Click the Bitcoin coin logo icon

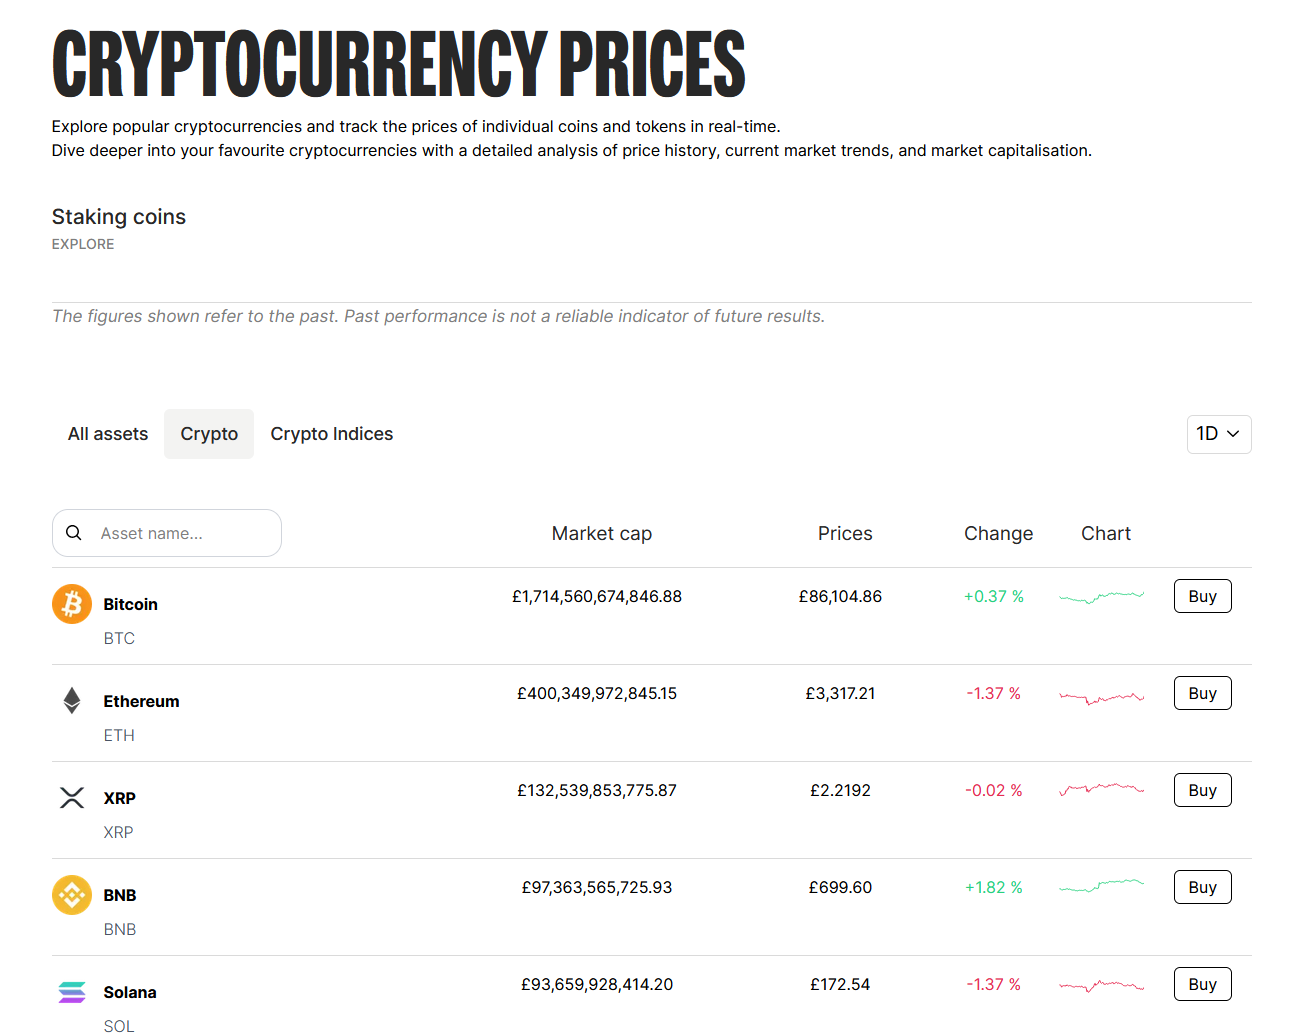(x=72, y=604)
